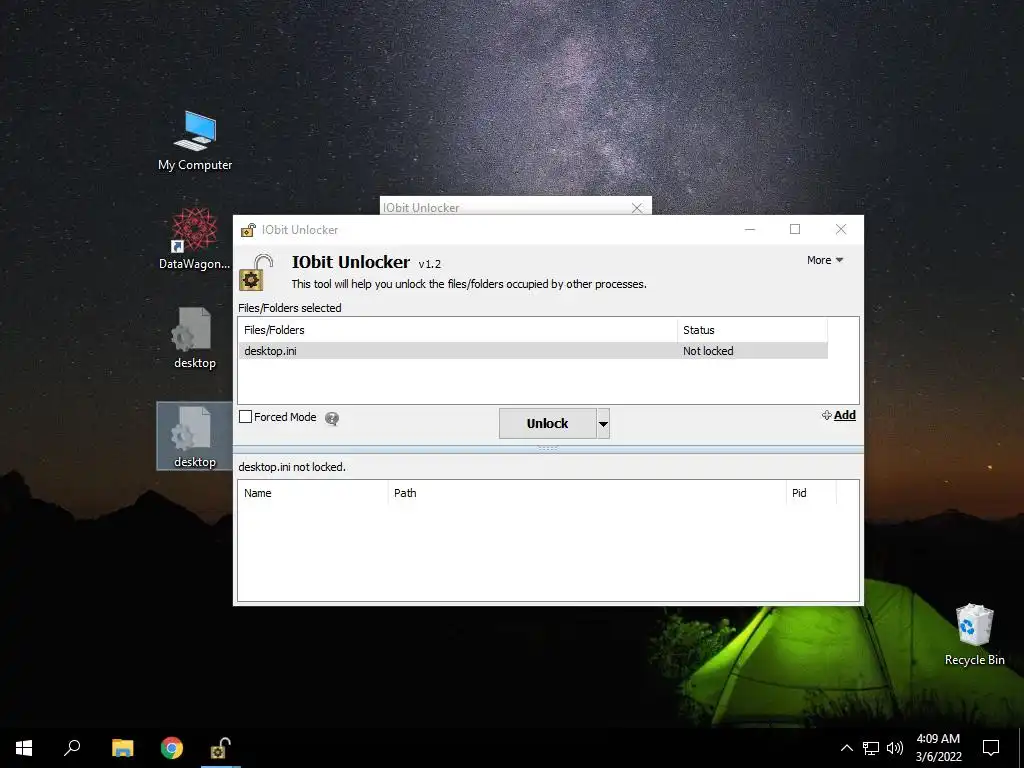Launch Chrome from the taskbar
Viewport: 1024px width, 768px height.
point(172,748)
